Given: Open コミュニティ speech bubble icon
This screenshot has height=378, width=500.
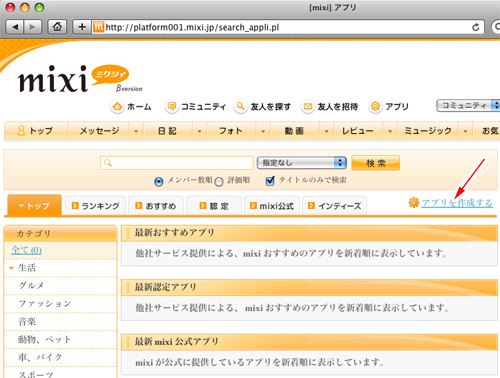Looking at the screenshot, I should (x=171, y=107).
